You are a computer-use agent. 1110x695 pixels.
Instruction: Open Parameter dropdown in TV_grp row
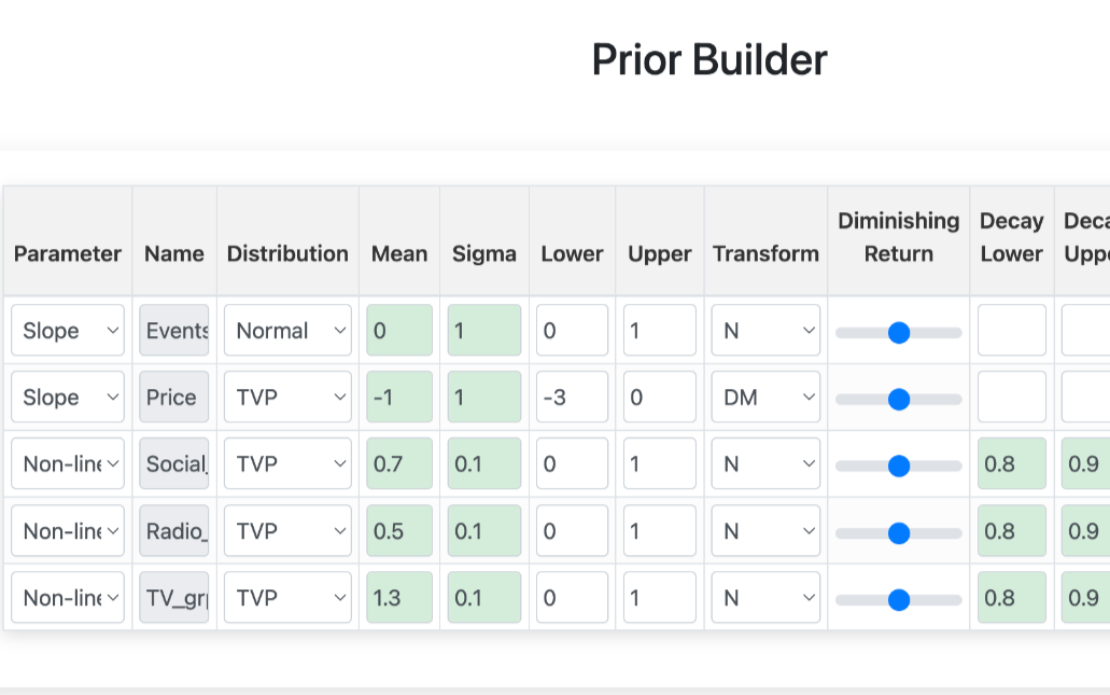pos(68,597)
